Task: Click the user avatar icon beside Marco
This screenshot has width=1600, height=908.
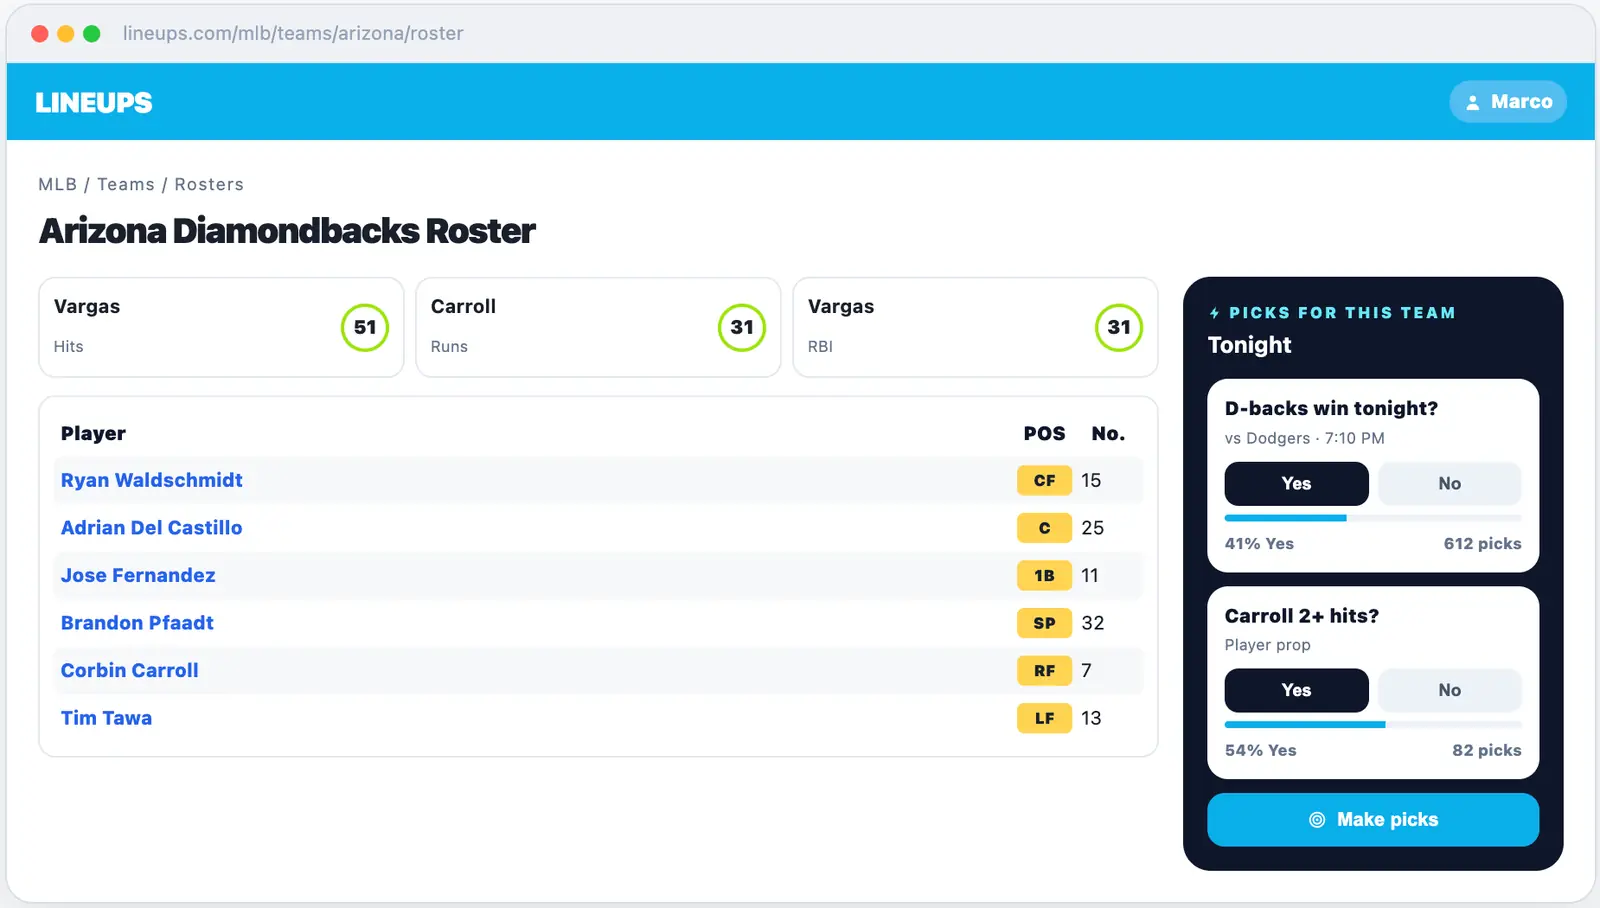Action: pos(1472,102)
